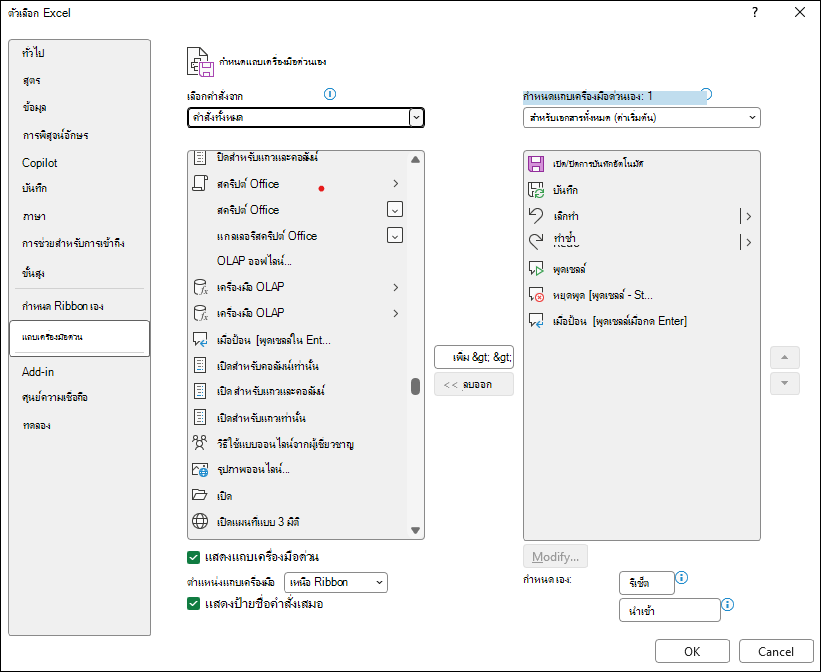The width and height of the screenshot is (821, 672).
Task: Click the speak on Enter icon in right list
Action: pos(536,321)
